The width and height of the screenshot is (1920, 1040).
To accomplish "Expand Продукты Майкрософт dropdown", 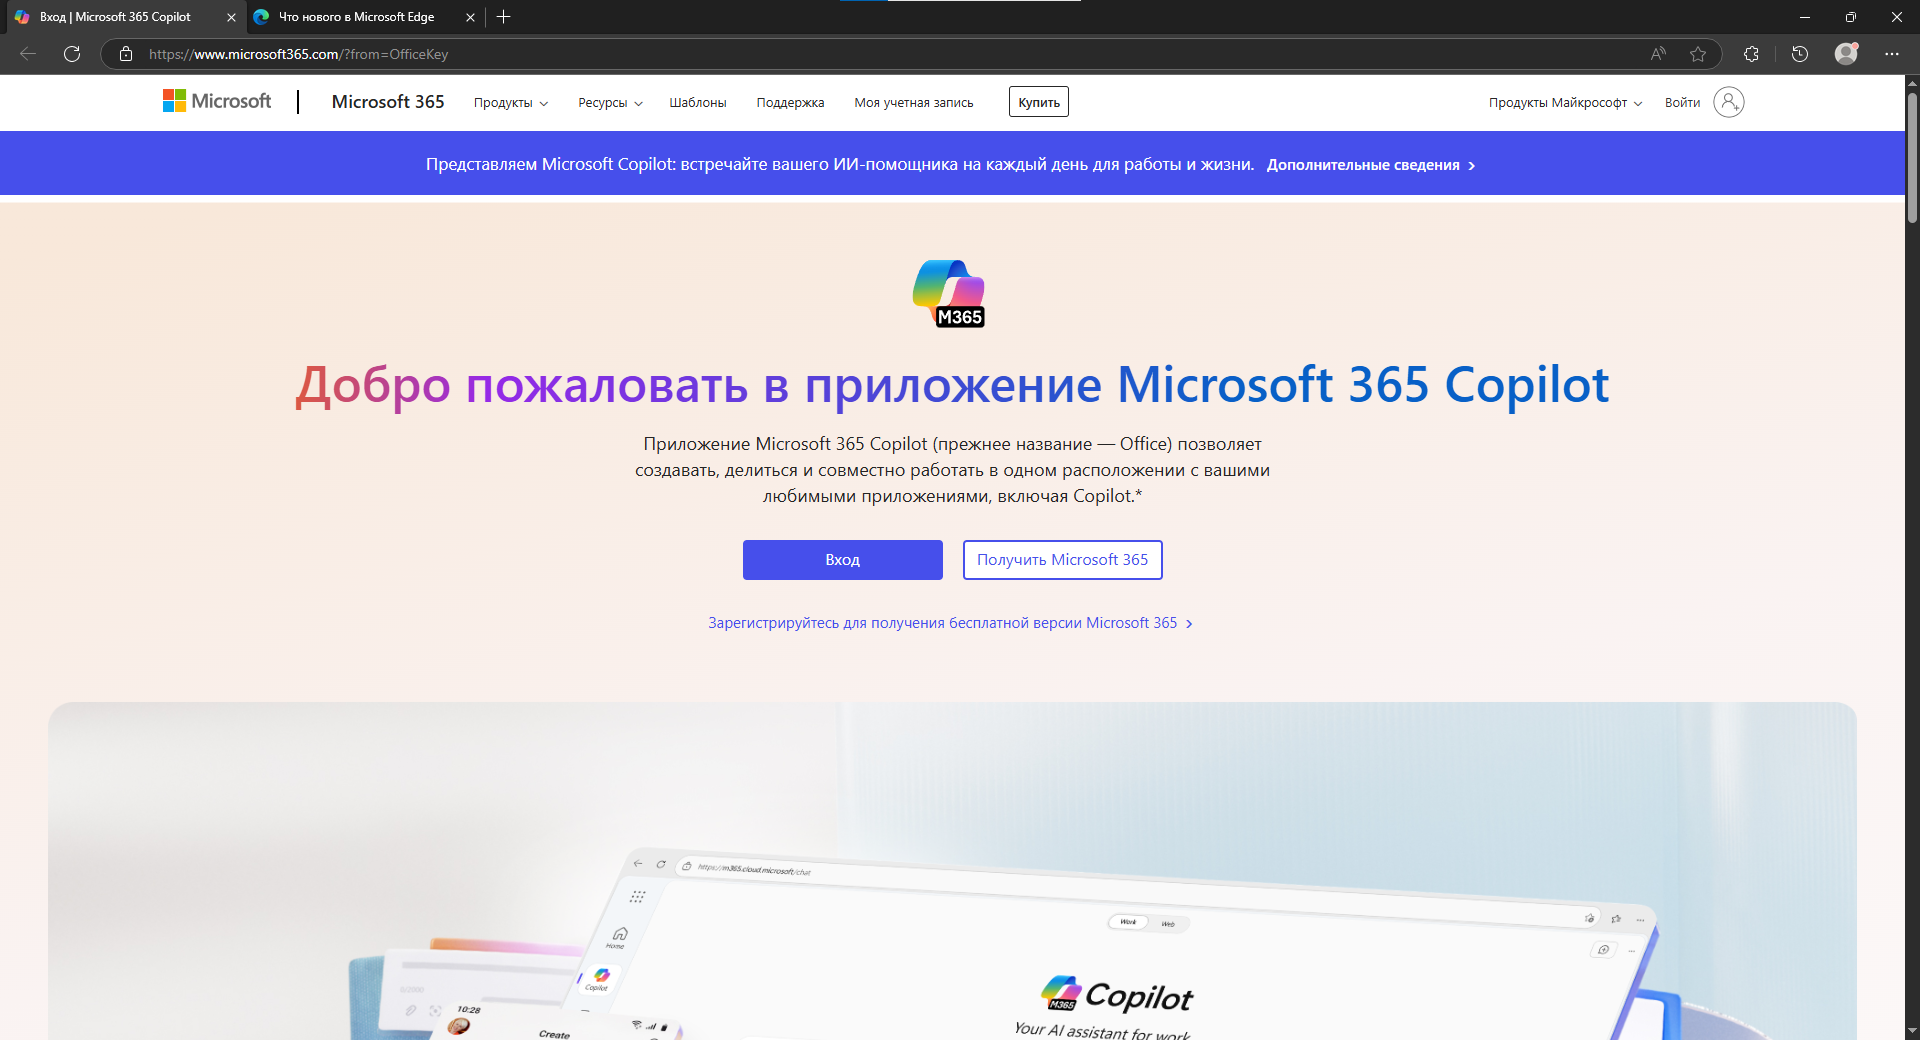I will 1565,103.
